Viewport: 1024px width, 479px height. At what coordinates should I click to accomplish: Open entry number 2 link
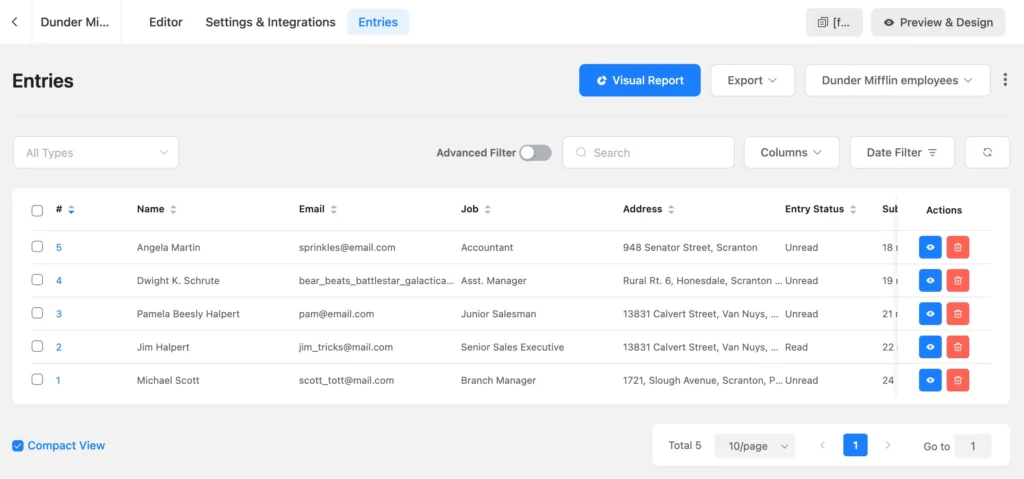59,347
